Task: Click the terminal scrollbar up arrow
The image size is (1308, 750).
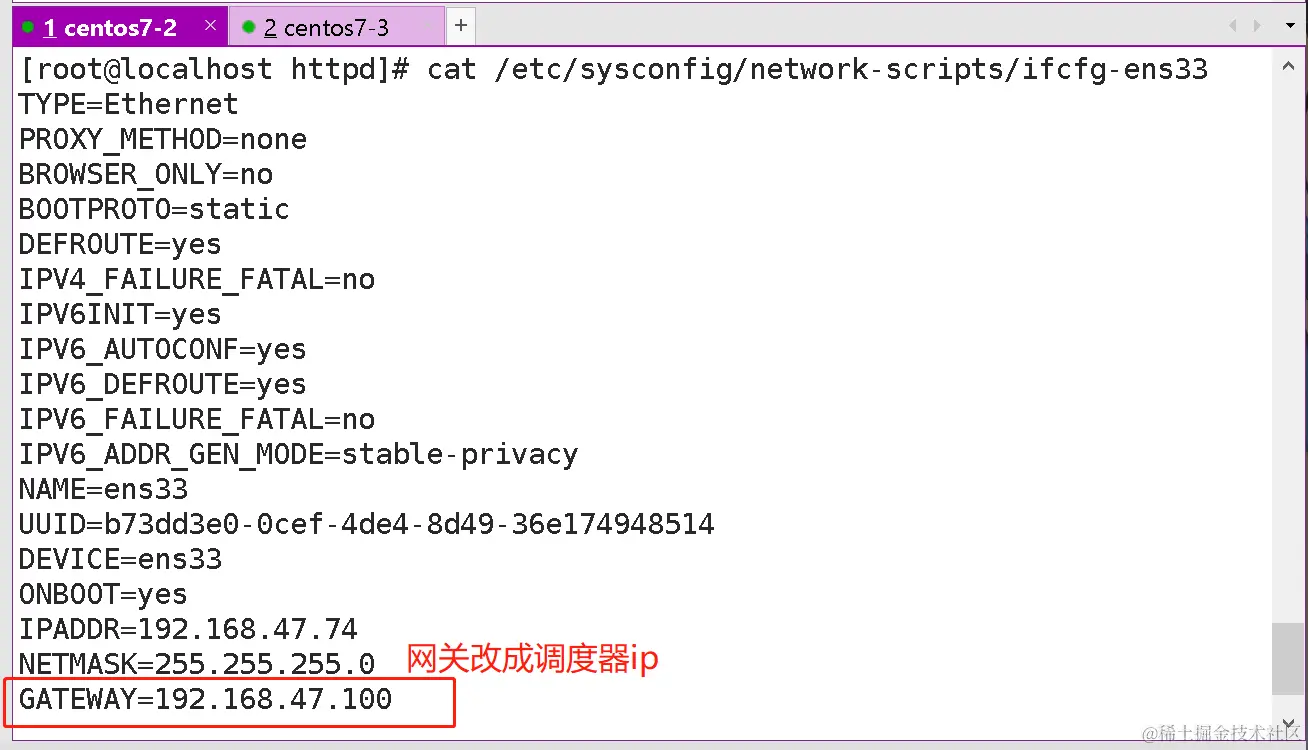Action: point(1288,68)
